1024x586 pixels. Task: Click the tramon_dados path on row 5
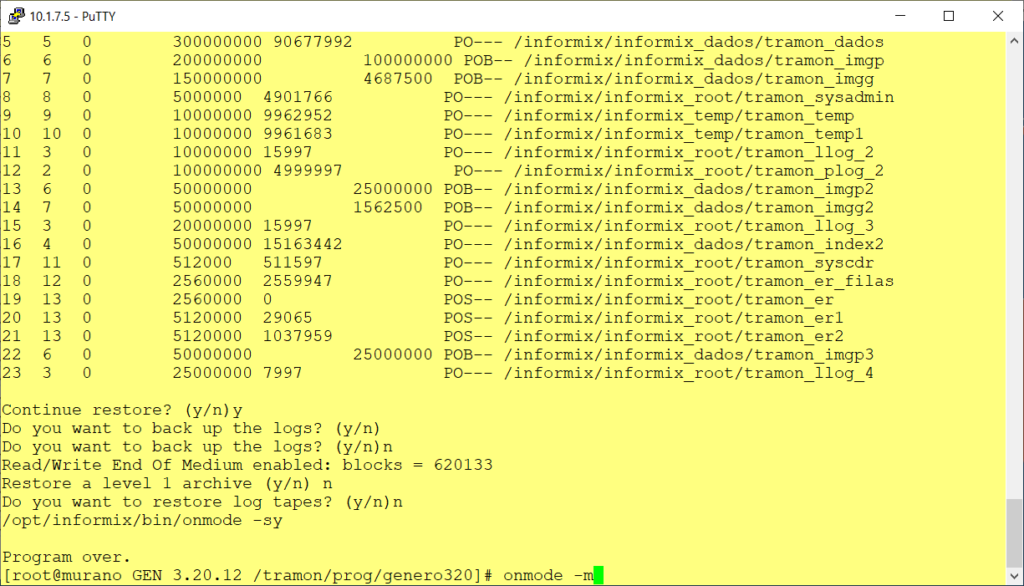694,43
